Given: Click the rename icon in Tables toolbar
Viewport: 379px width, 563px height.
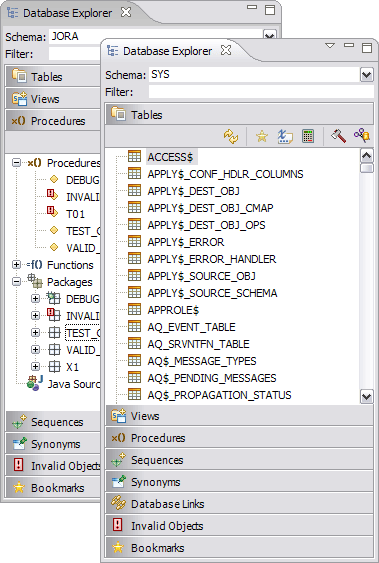Looking at the screenshot, I should coord(285,136).
